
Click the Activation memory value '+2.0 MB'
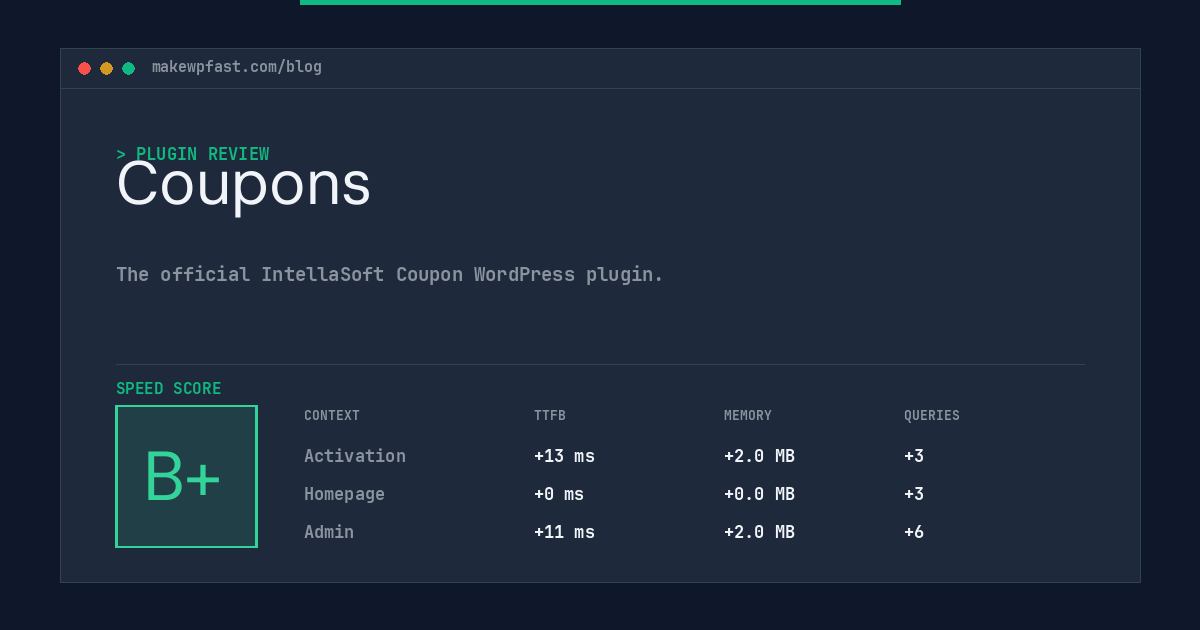(759, 456)
